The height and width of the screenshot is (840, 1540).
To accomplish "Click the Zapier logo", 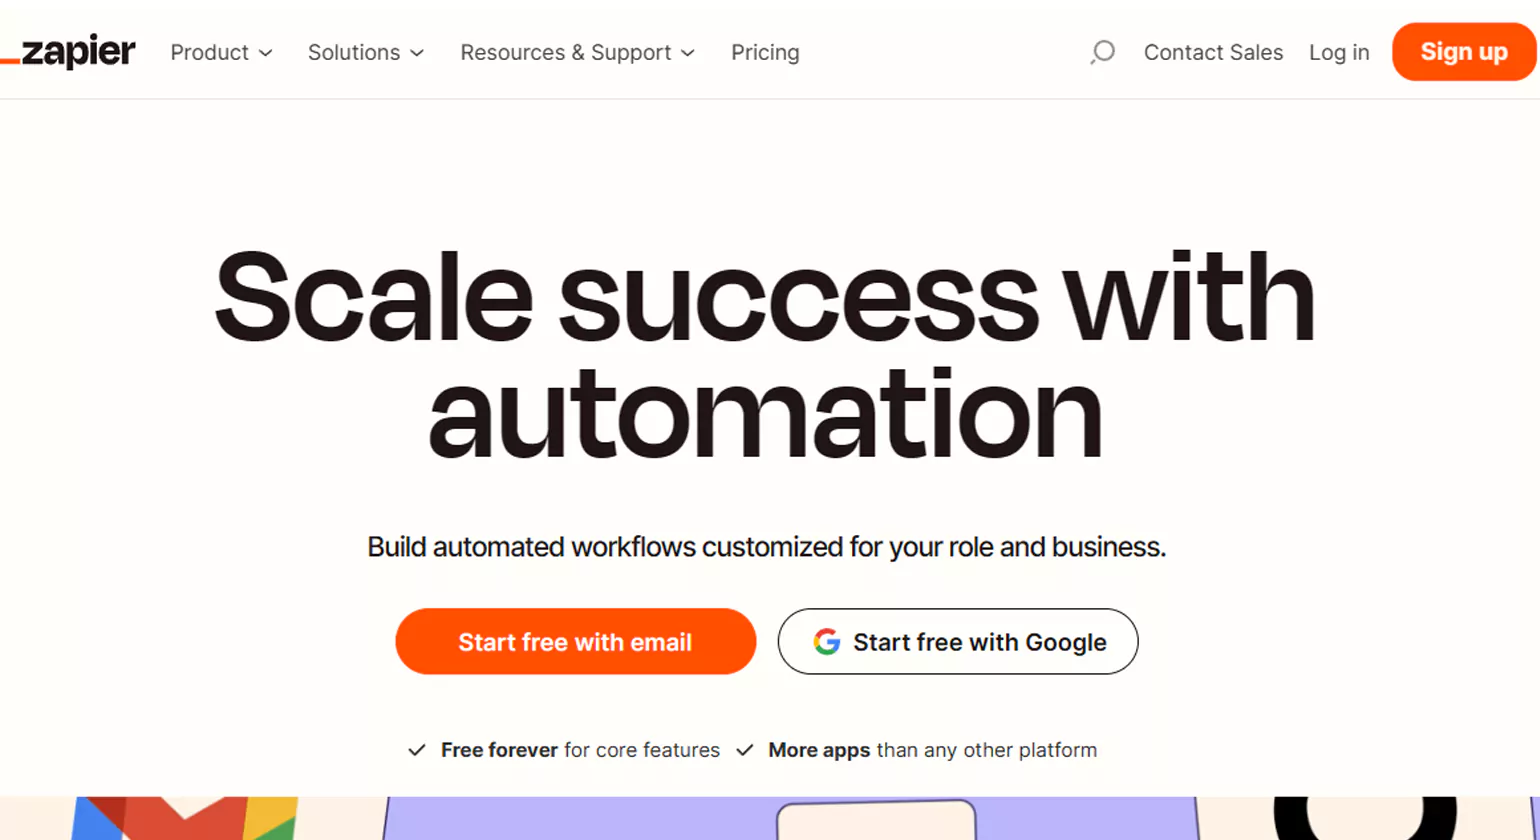I will pos(70,50).
